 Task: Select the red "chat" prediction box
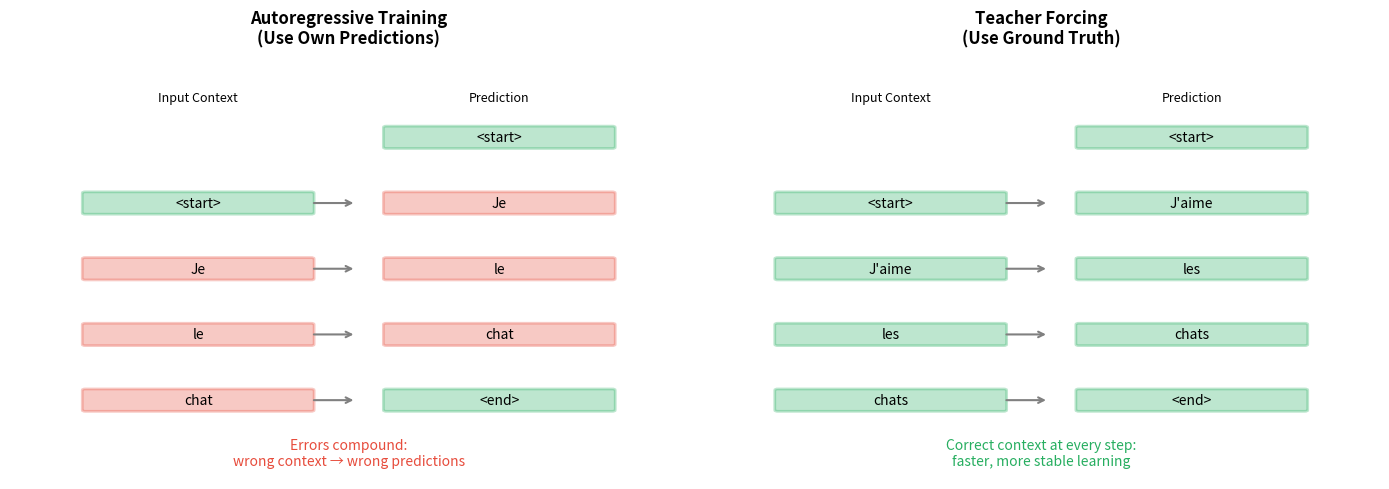(x=499, y=334)
